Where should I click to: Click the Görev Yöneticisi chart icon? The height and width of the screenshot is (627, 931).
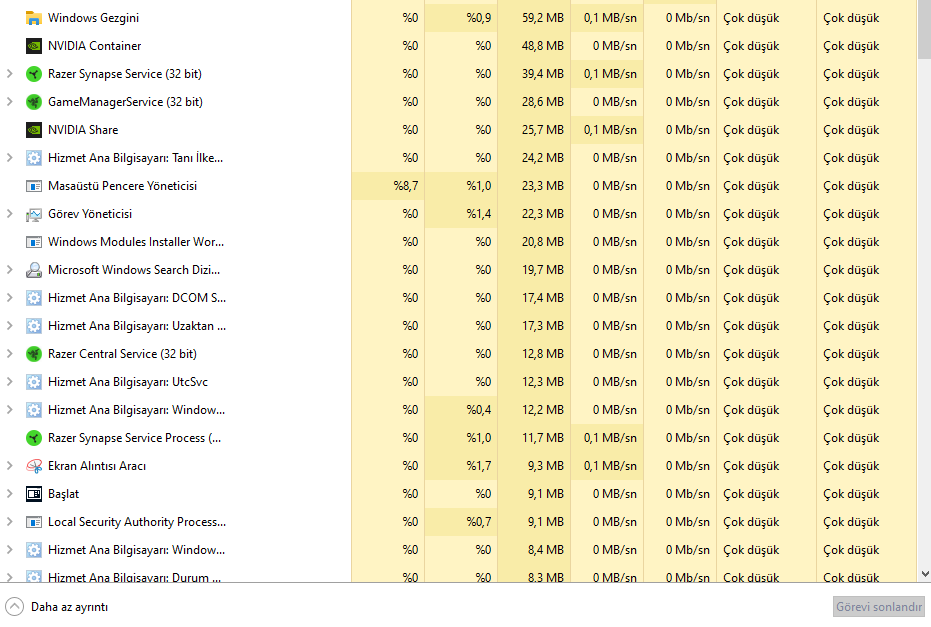34,214
